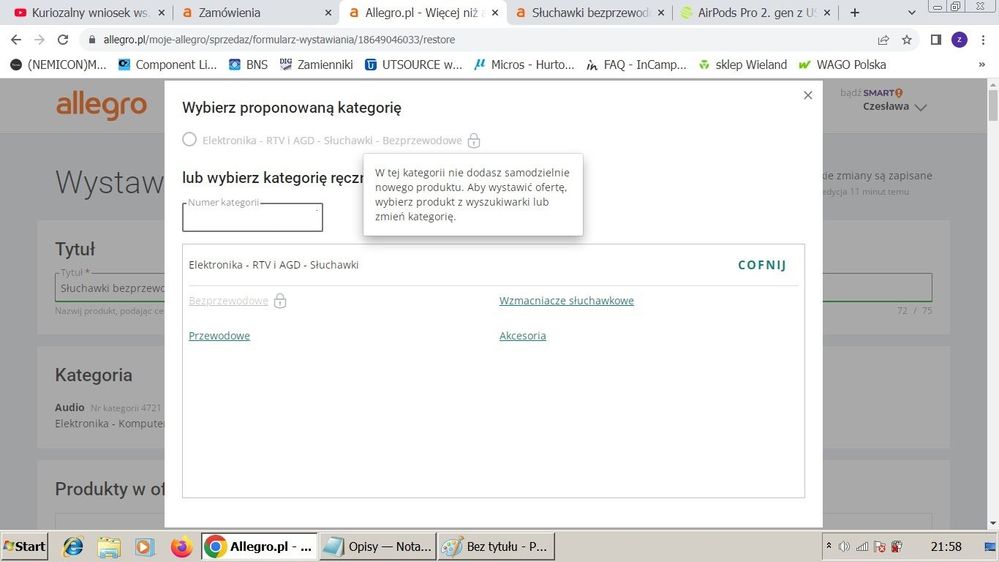Screen dimensions: 999x562
Task: Switch to Bez tytułu Paint taskbar window
Action: point(496,547)
